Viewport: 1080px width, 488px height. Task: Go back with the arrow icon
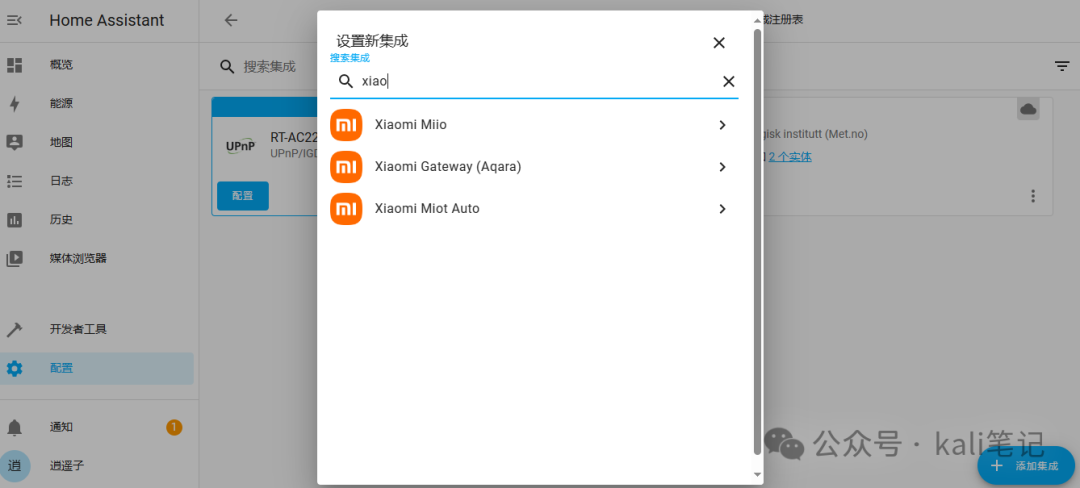click(231, 20)
